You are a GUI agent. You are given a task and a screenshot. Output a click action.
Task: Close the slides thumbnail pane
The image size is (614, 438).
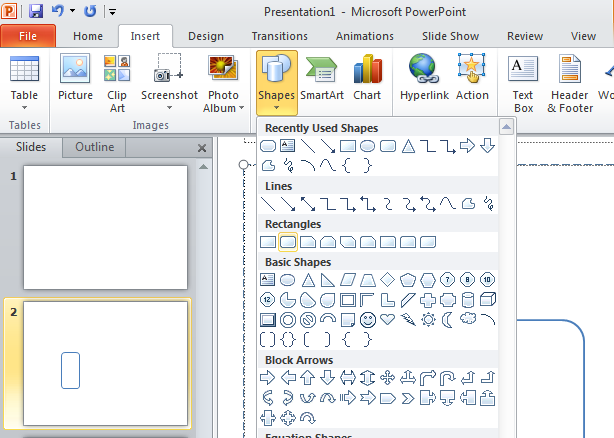click(202, 148)
